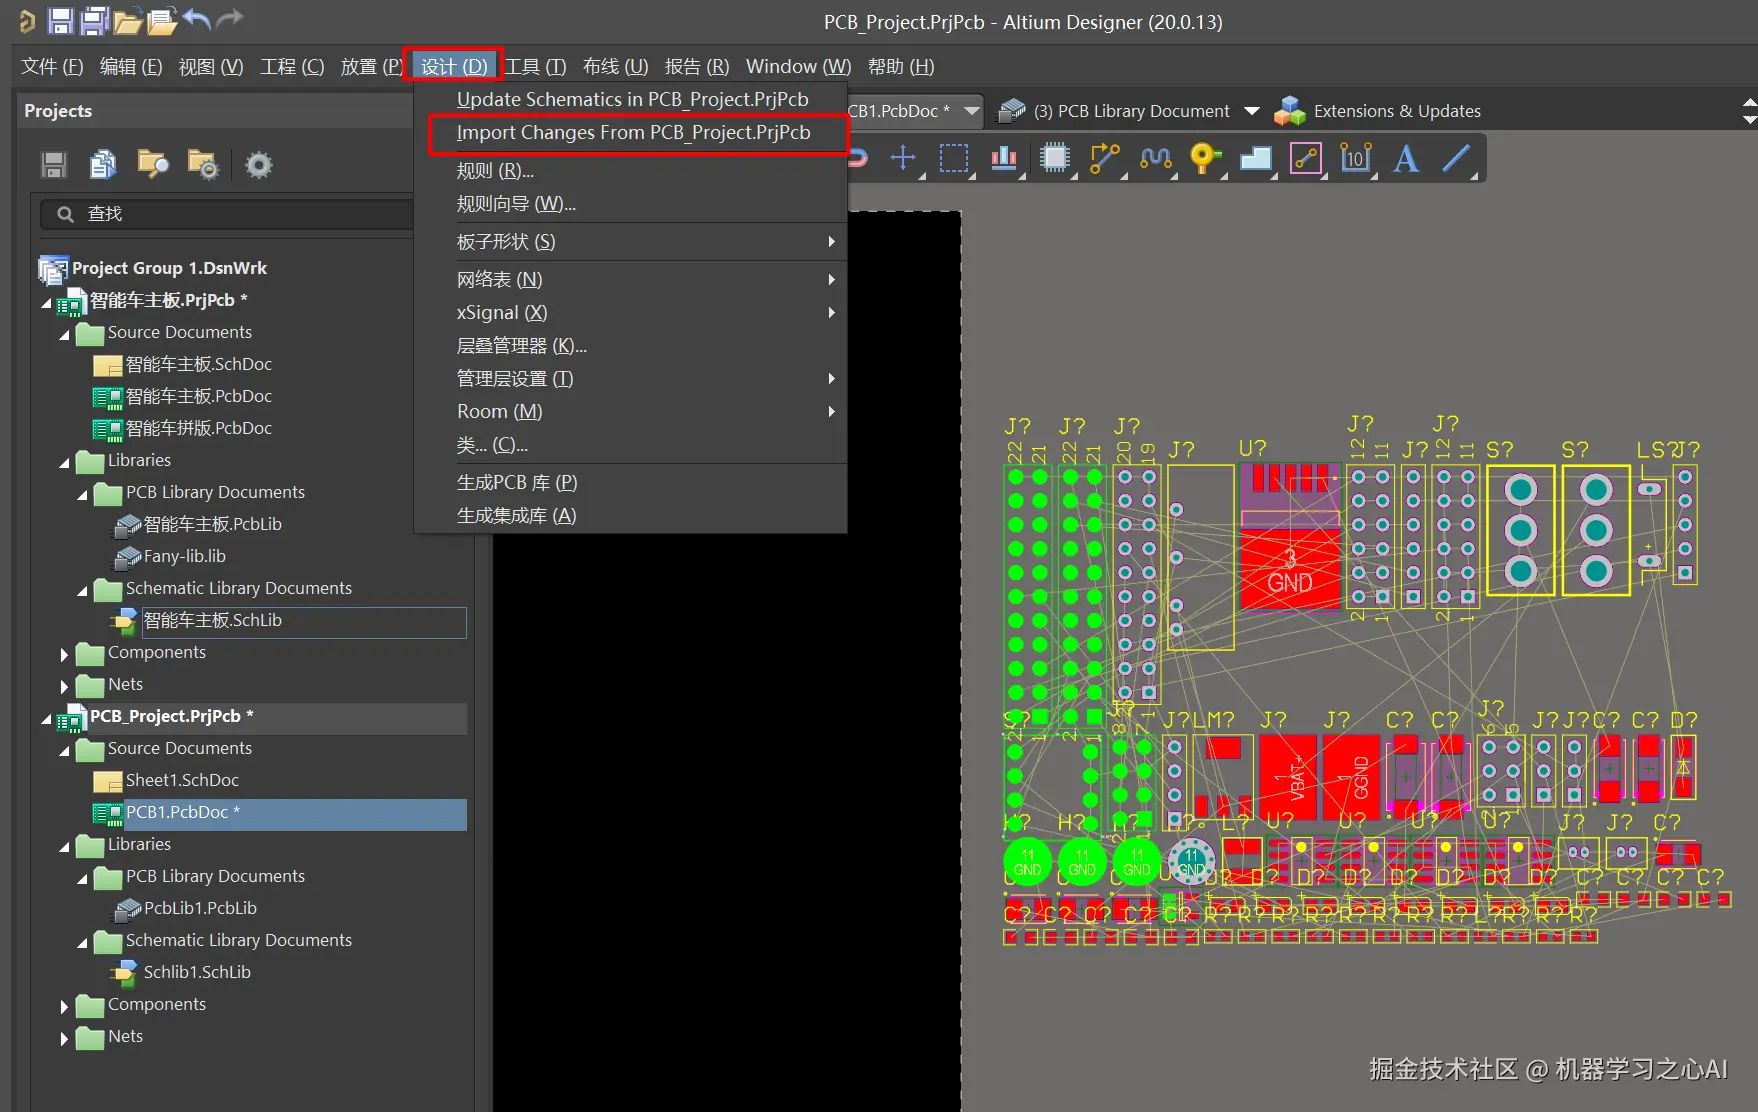Expand the first Components folder under 智能车主板
This screenshot has width=1758, height=1112.
(64, 654)
